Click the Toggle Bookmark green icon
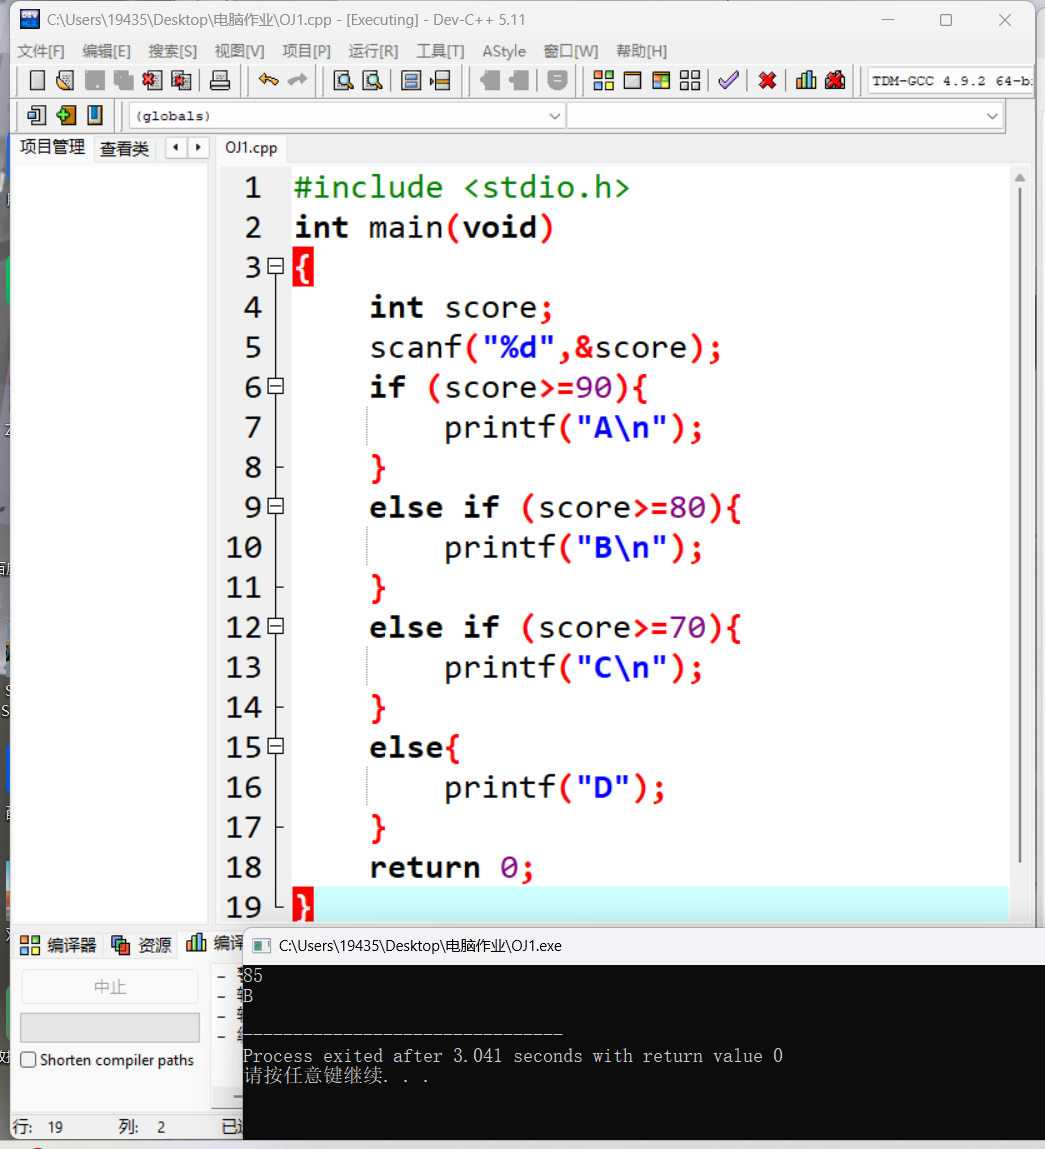1045x1149 pixels. click(x=66, y=115)
